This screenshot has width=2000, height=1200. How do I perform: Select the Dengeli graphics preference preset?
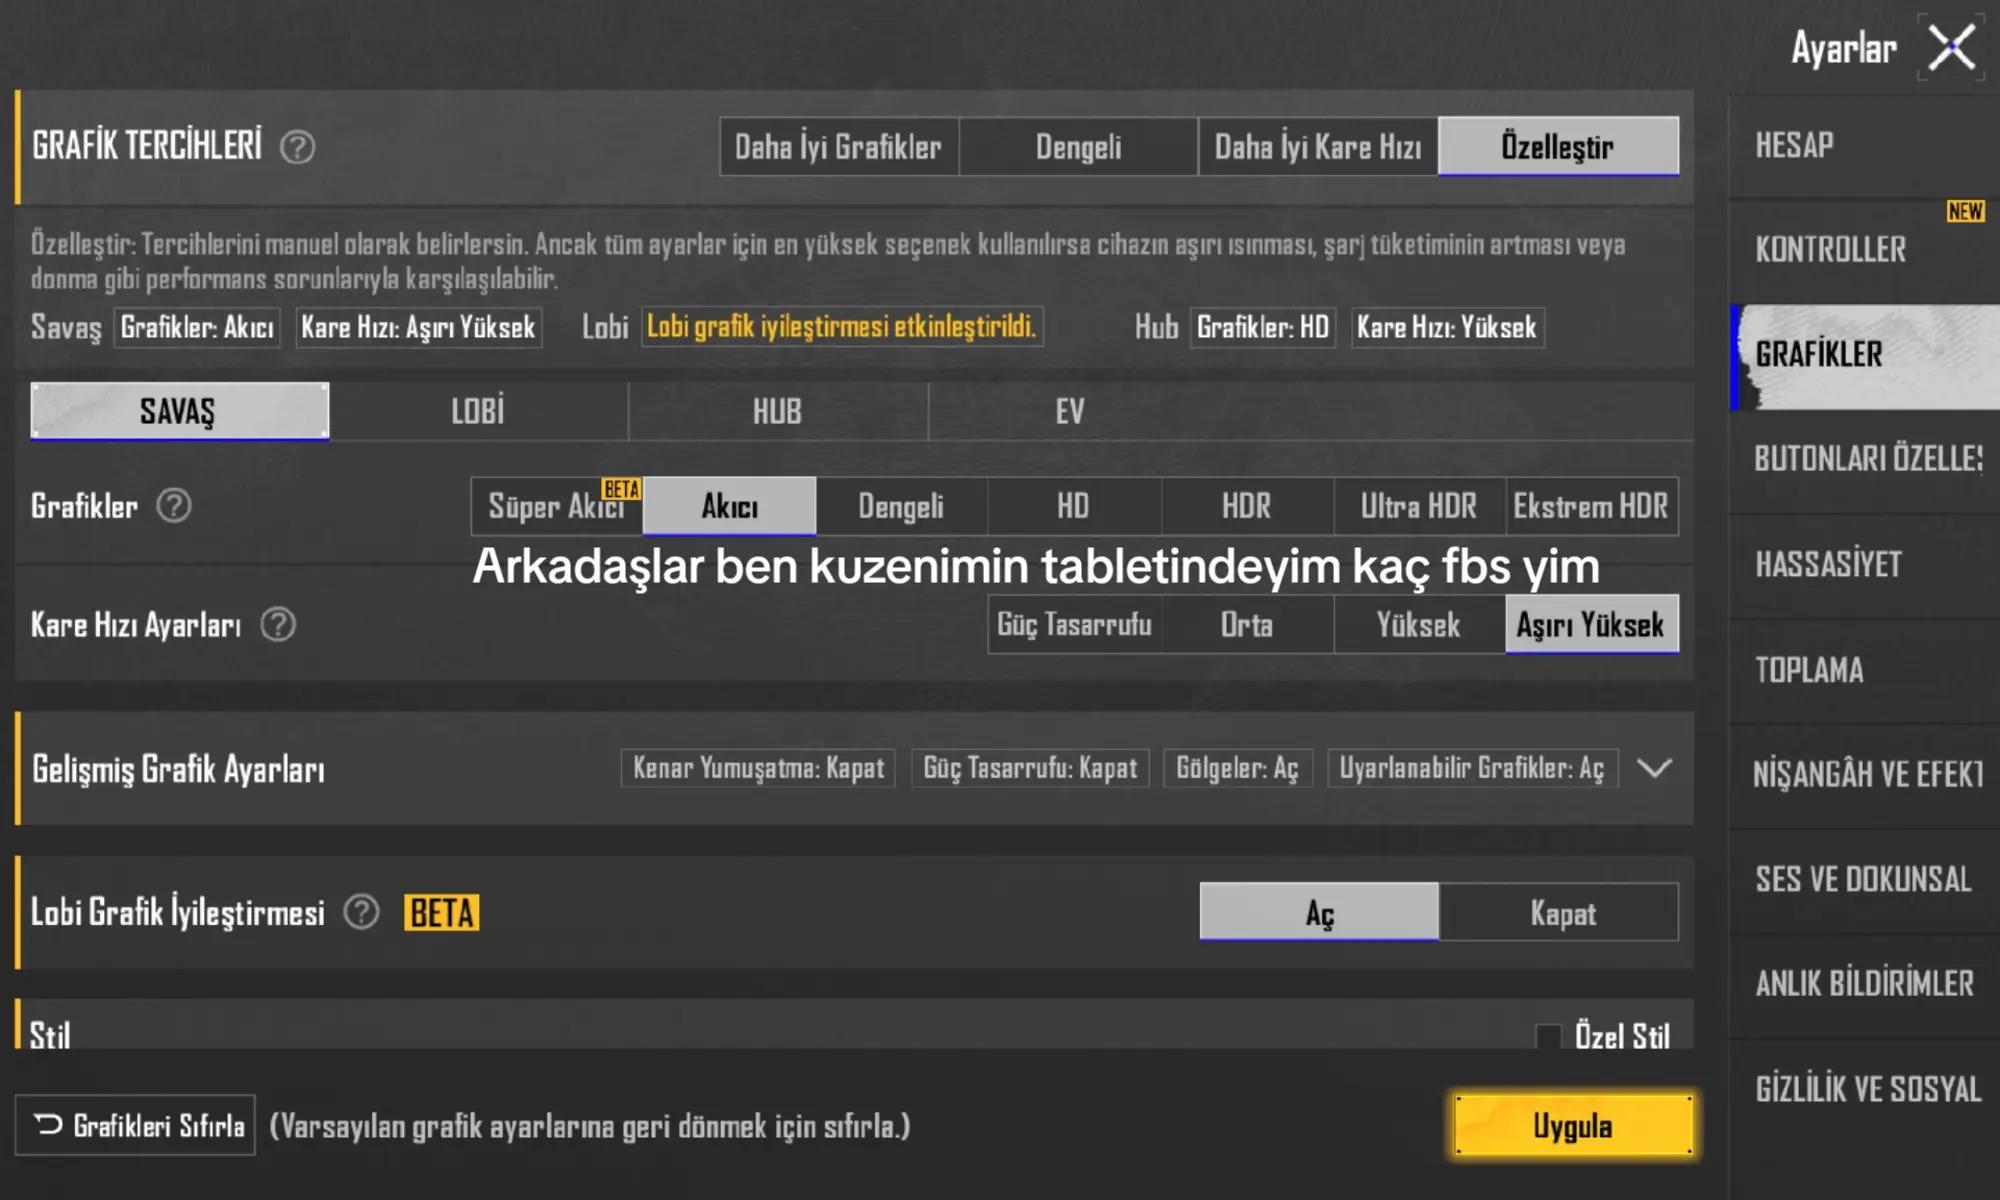tap(1078, 147)
